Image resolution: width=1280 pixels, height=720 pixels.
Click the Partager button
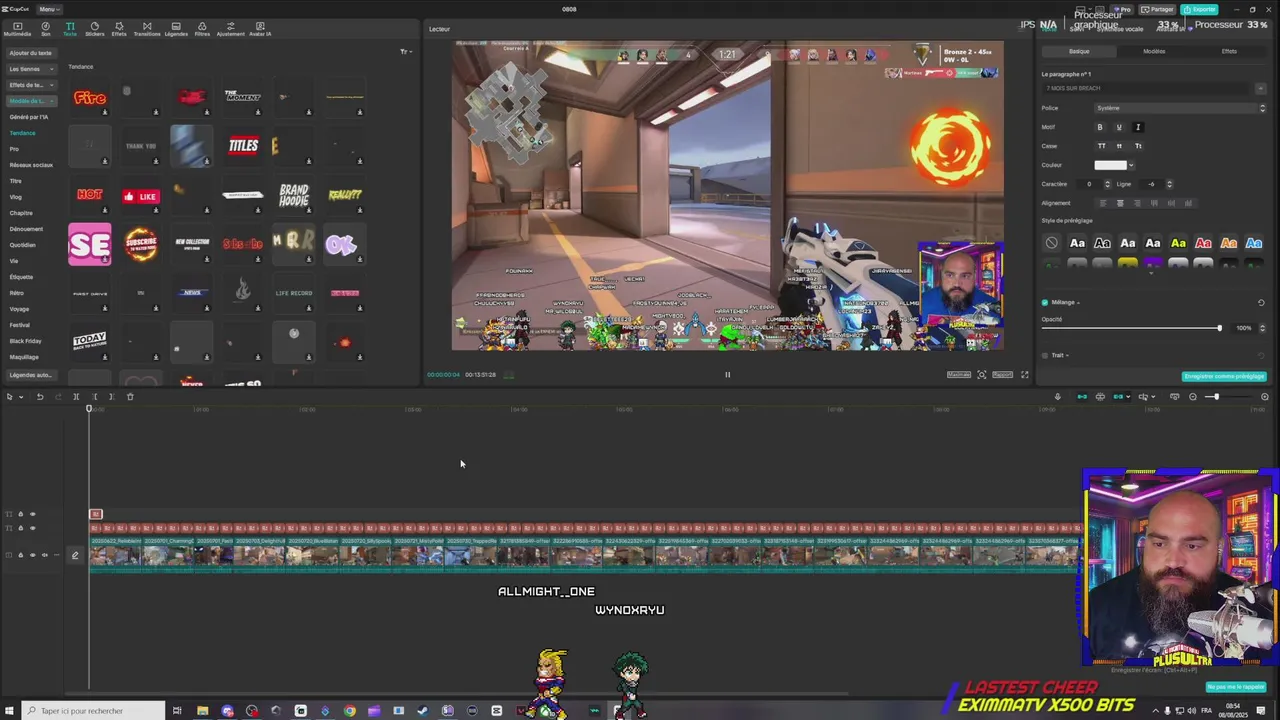click(x=1158, y=9)
